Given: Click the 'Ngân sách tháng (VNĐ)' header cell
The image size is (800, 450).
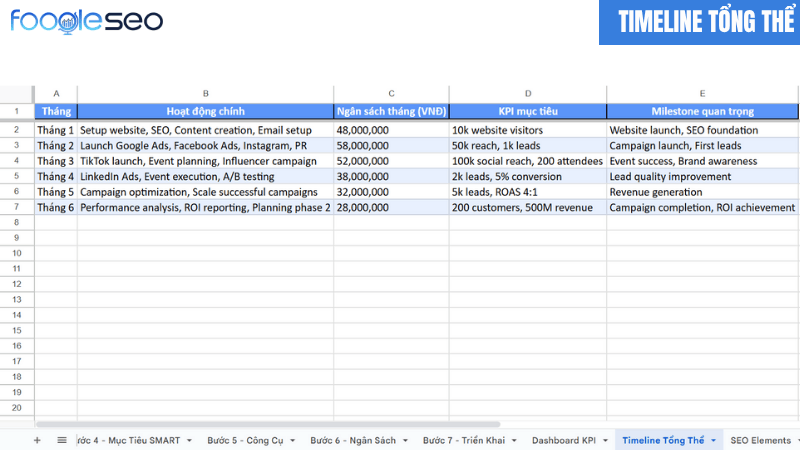Looking at the screenshot, I should pos(391,111).
